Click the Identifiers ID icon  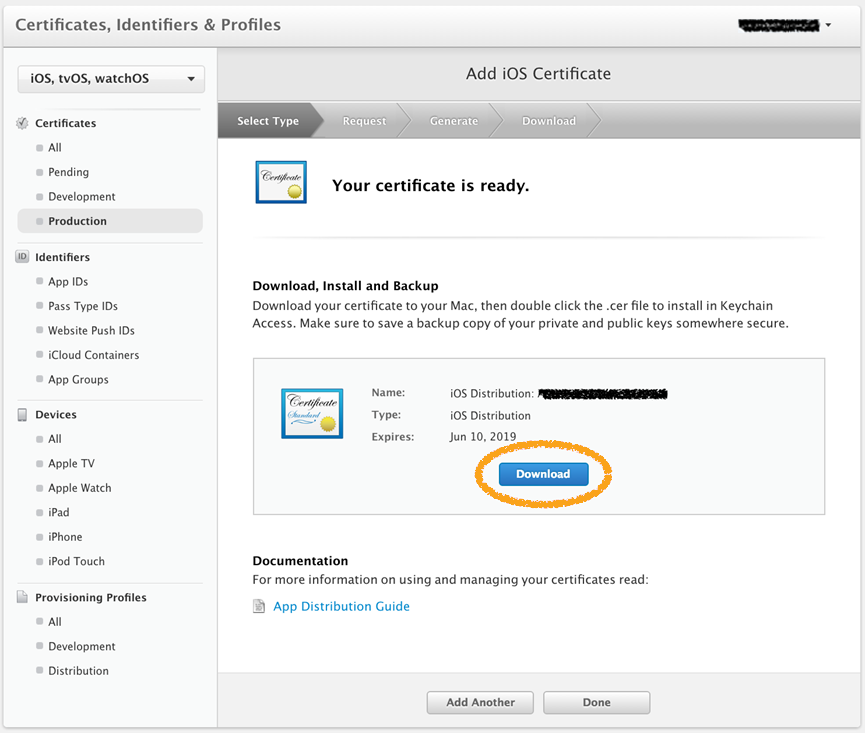pos(22,256)
